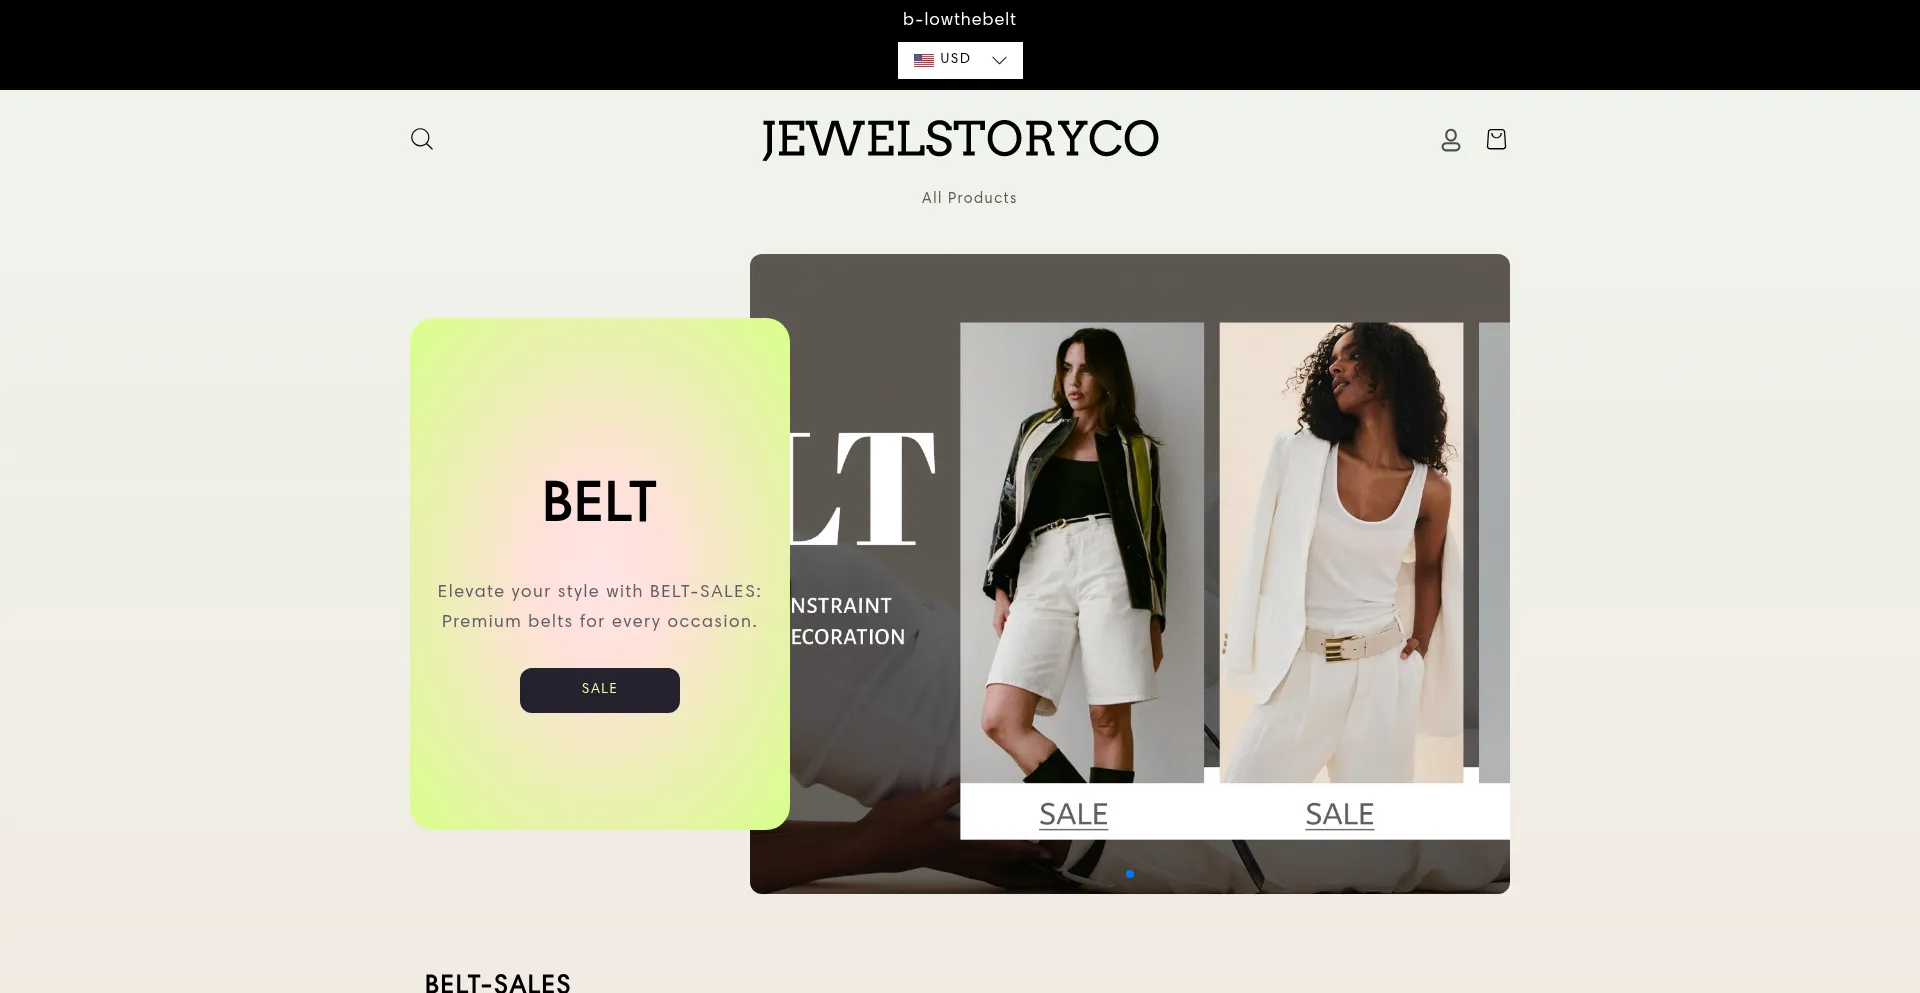The image size is (1920, 993).
Task: Click the BELT heading on gradient card
Action: pos(600,502)
